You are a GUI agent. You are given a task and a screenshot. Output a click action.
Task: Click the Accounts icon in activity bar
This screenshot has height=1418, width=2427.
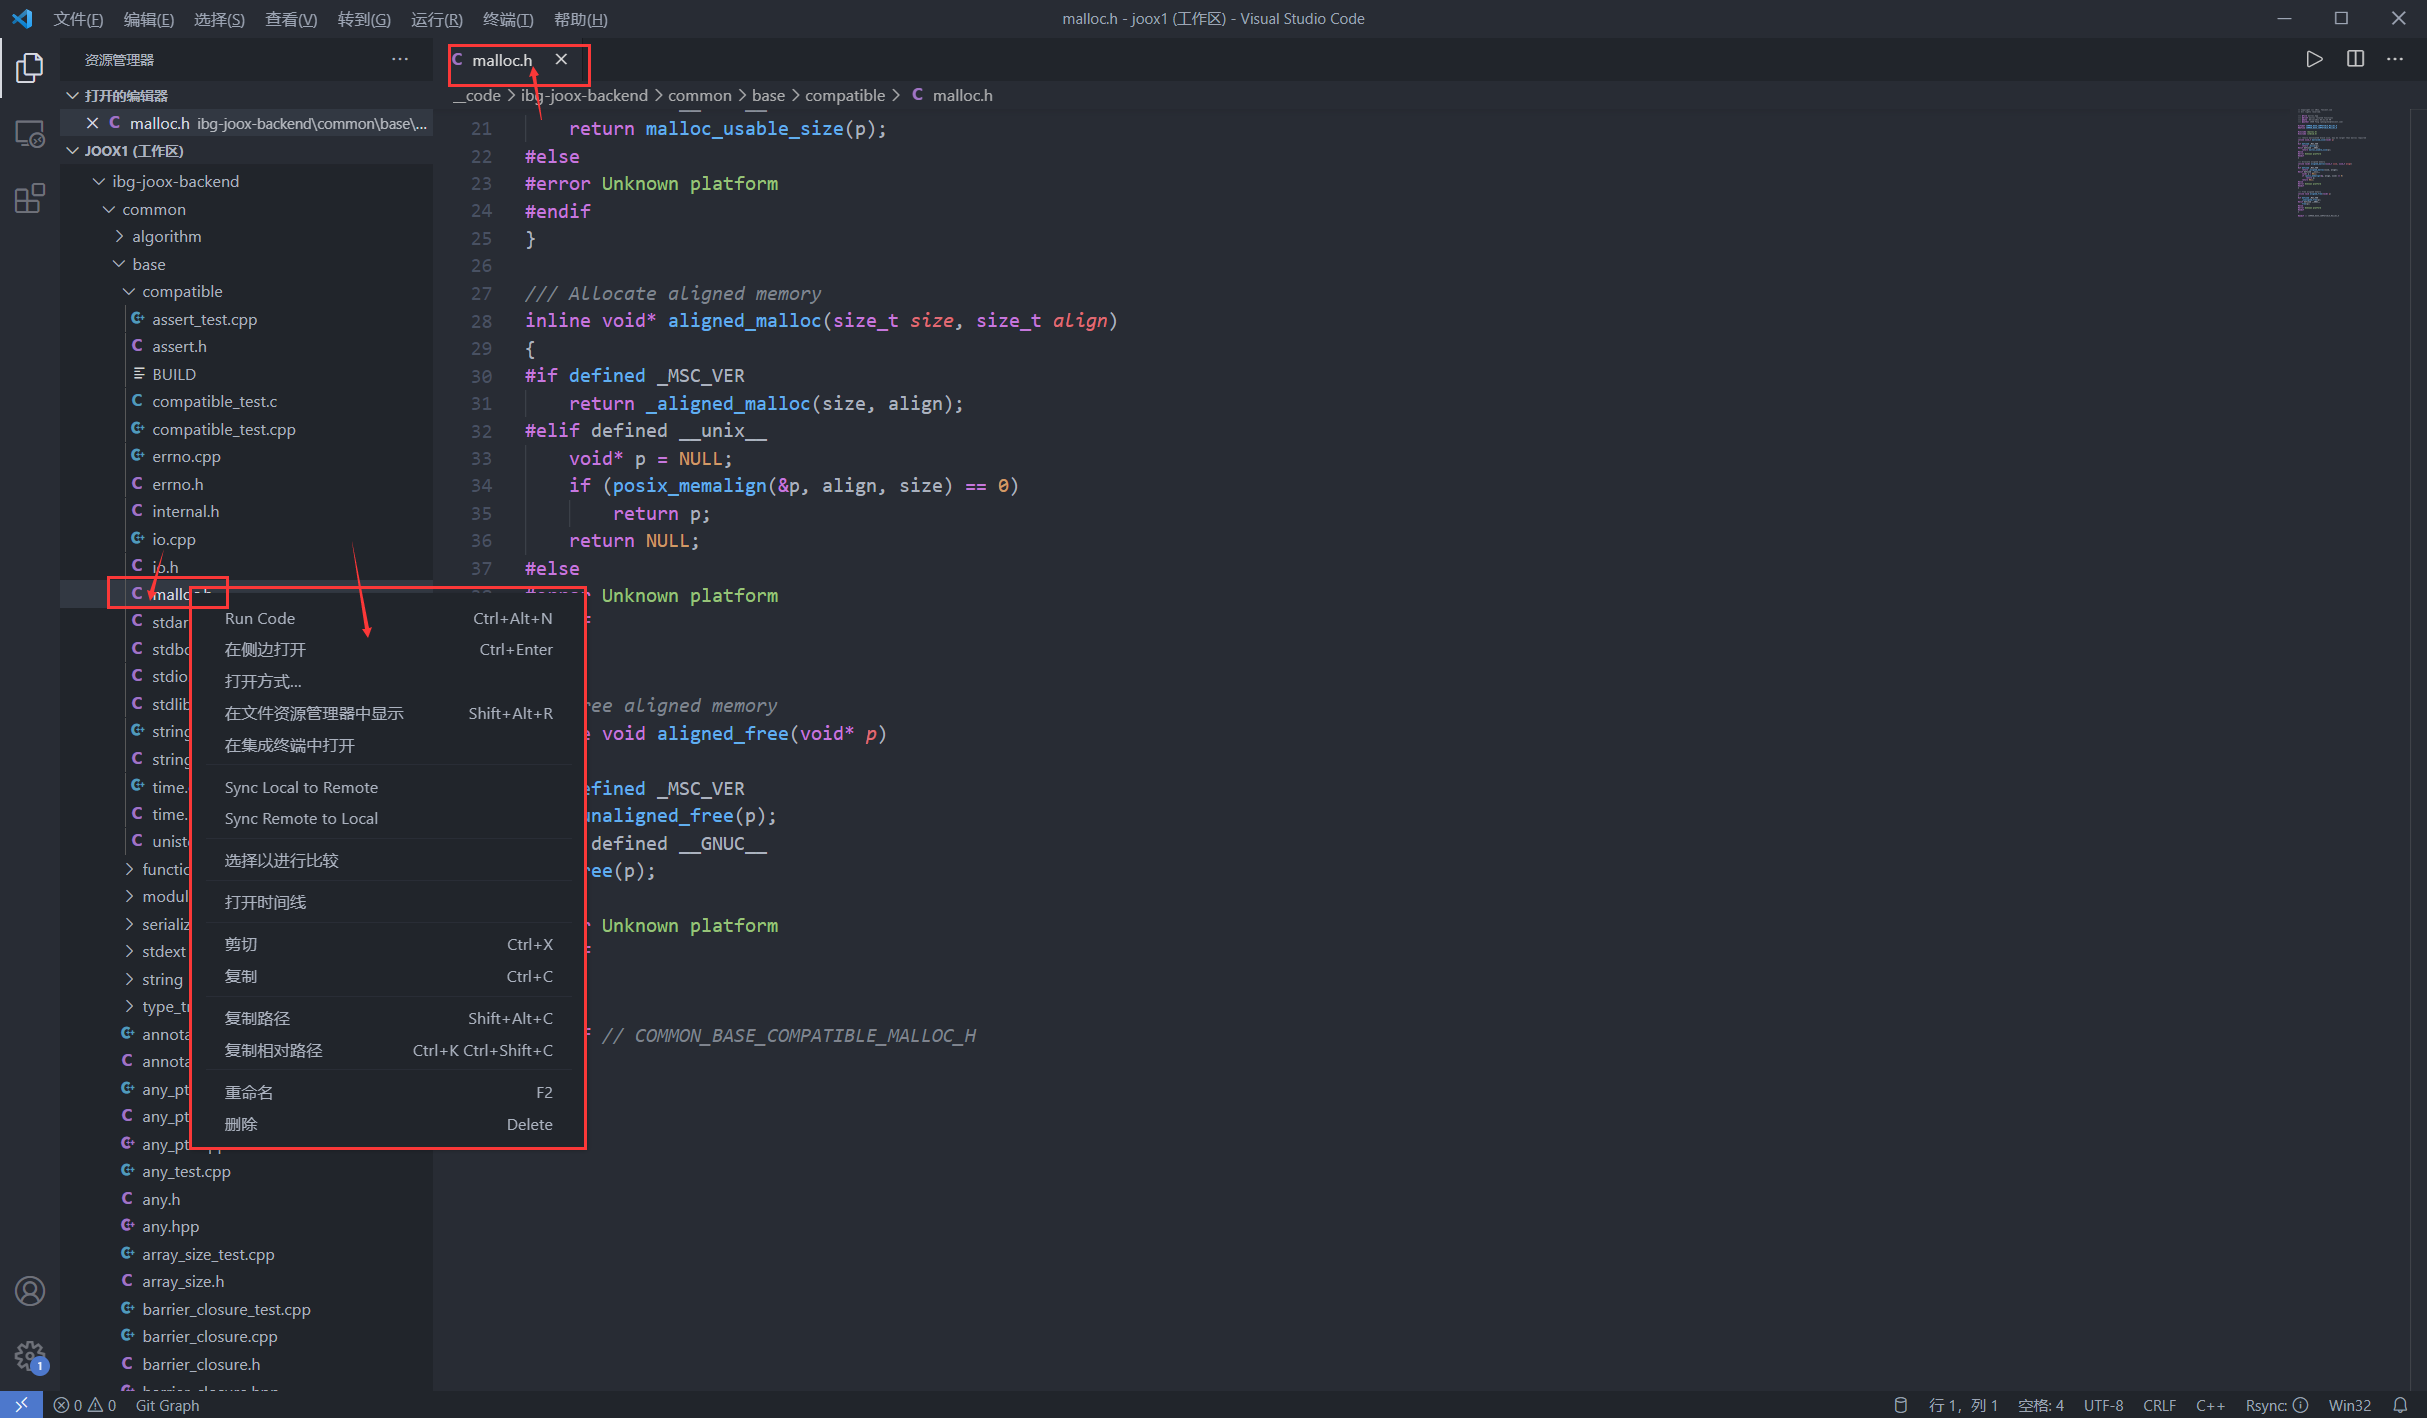click(30, 1291)
